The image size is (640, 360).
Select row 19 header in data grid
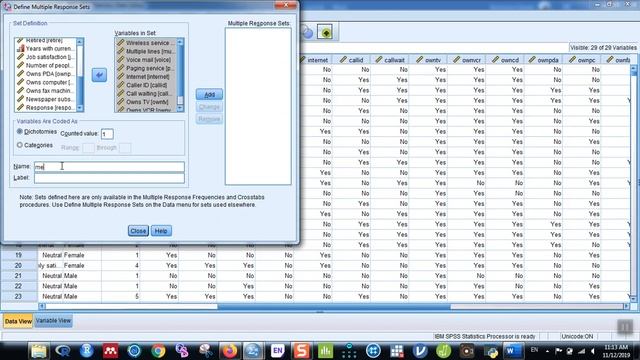point(18,255)
